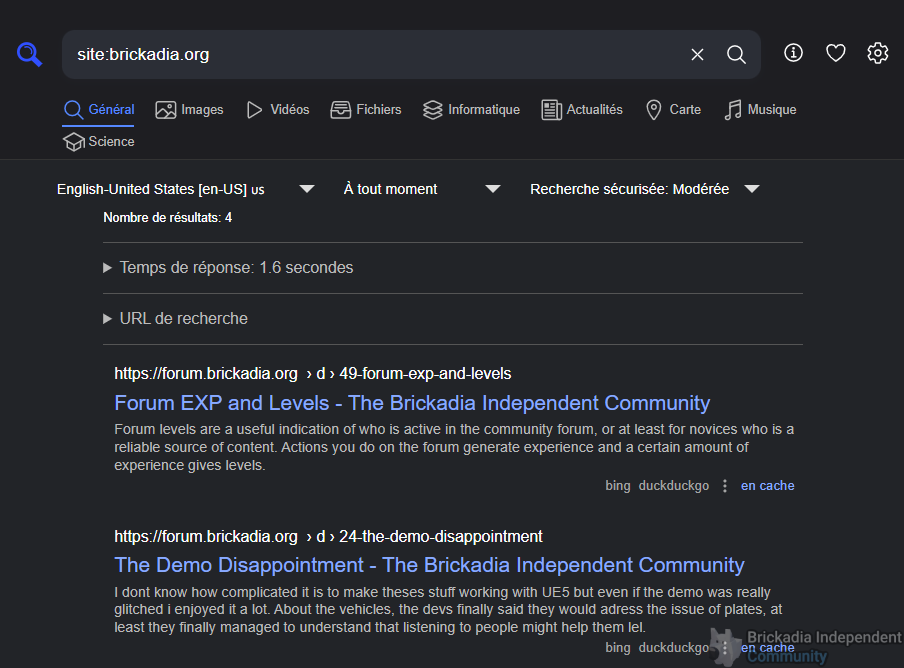
Task: Open the Carte tab
Action: 673,110
